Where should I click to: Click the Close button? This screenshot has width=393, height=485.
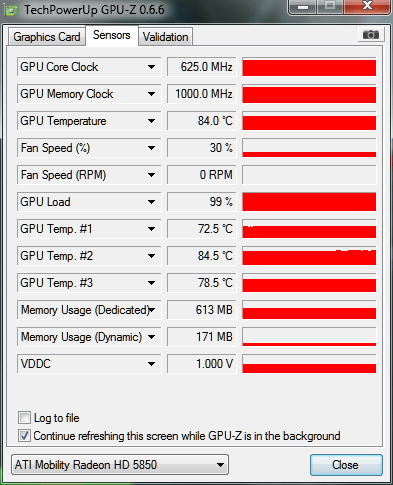[346, 465]
